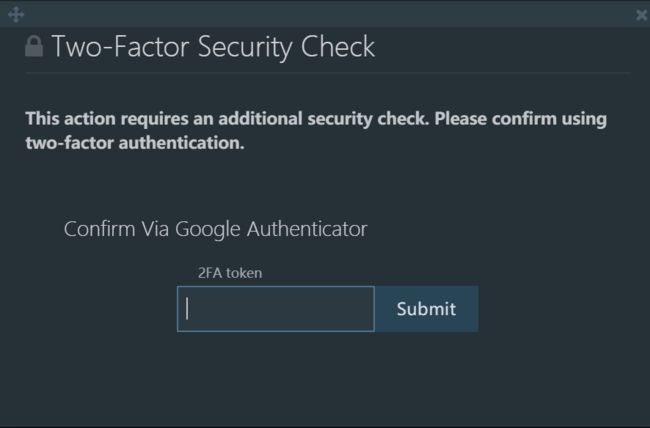The height and width of the screenshot is (428, 650).
Task: Click the move handle icon in dialog header
Action: click(x=16, y=15)
